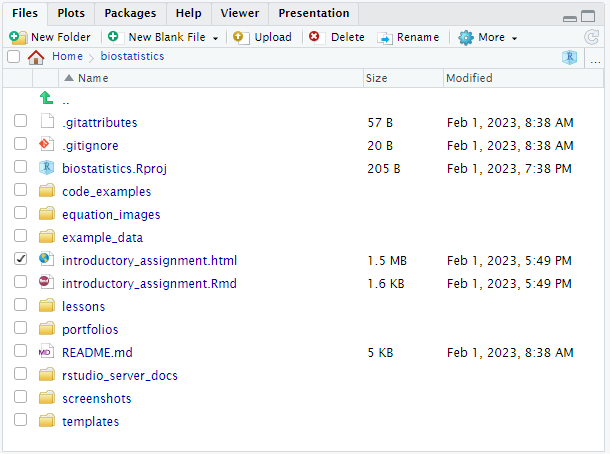Open the More gear menu
Screen dimensions: 610x454
pos(488,37)
